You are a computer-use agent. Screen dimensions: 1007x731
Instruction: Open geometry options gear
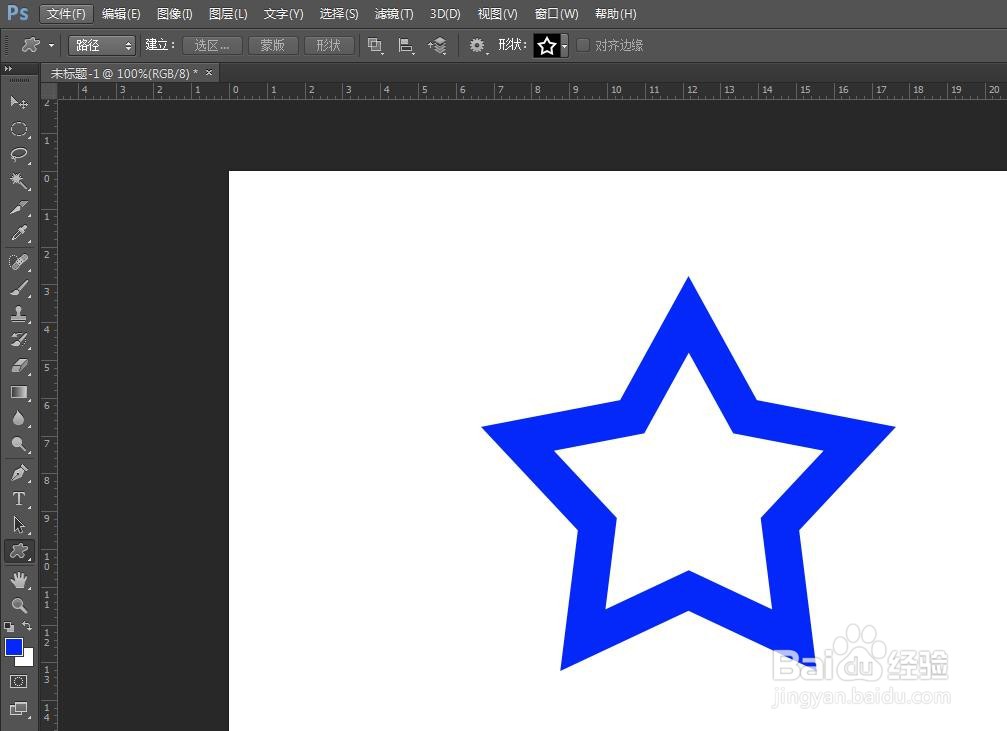[477, 45]
